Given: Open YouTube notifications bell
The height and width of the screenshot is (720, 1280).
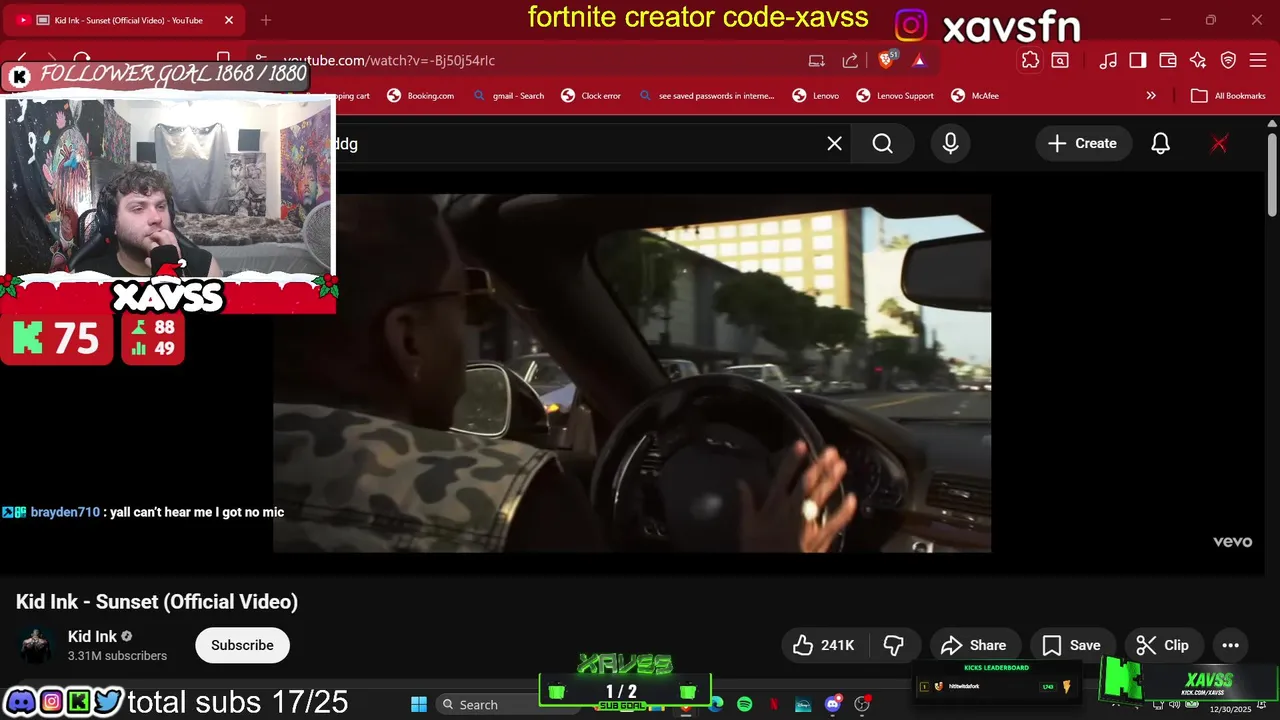Looking at the screenshot, I should pos(1160,144).
